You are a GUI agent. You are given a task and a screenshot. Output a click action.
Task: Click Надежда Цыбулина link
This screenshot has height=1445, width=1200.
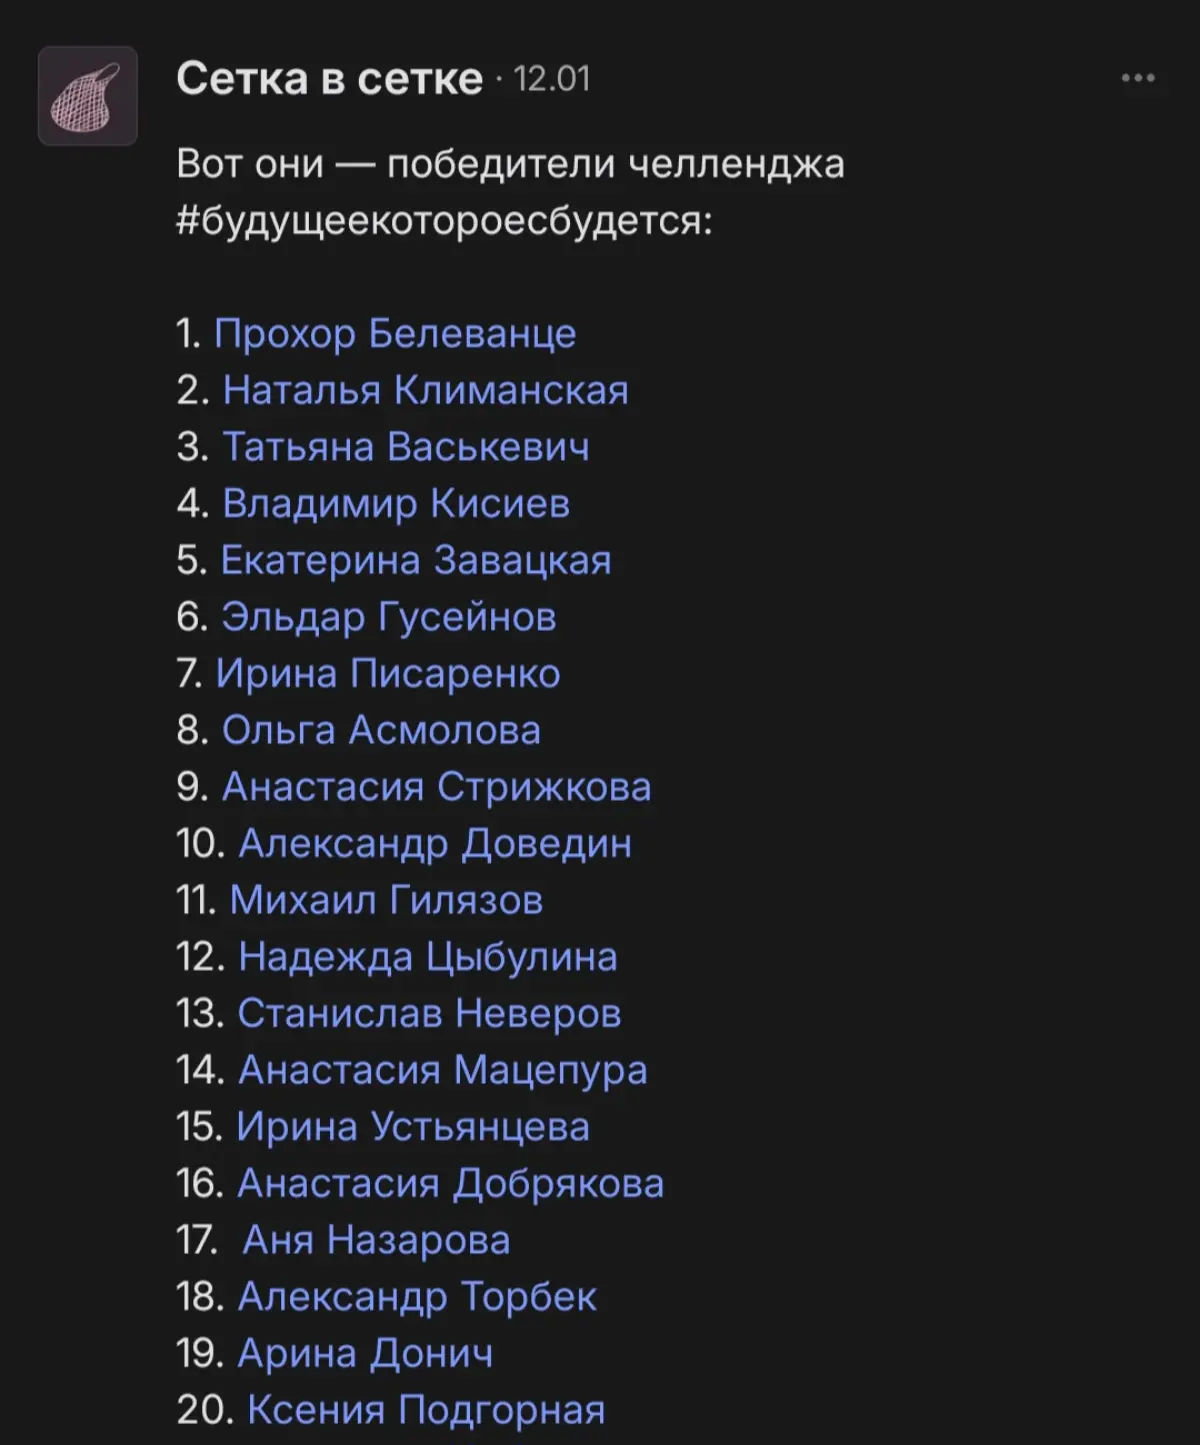pyautogui.click(x=427, y=957)
